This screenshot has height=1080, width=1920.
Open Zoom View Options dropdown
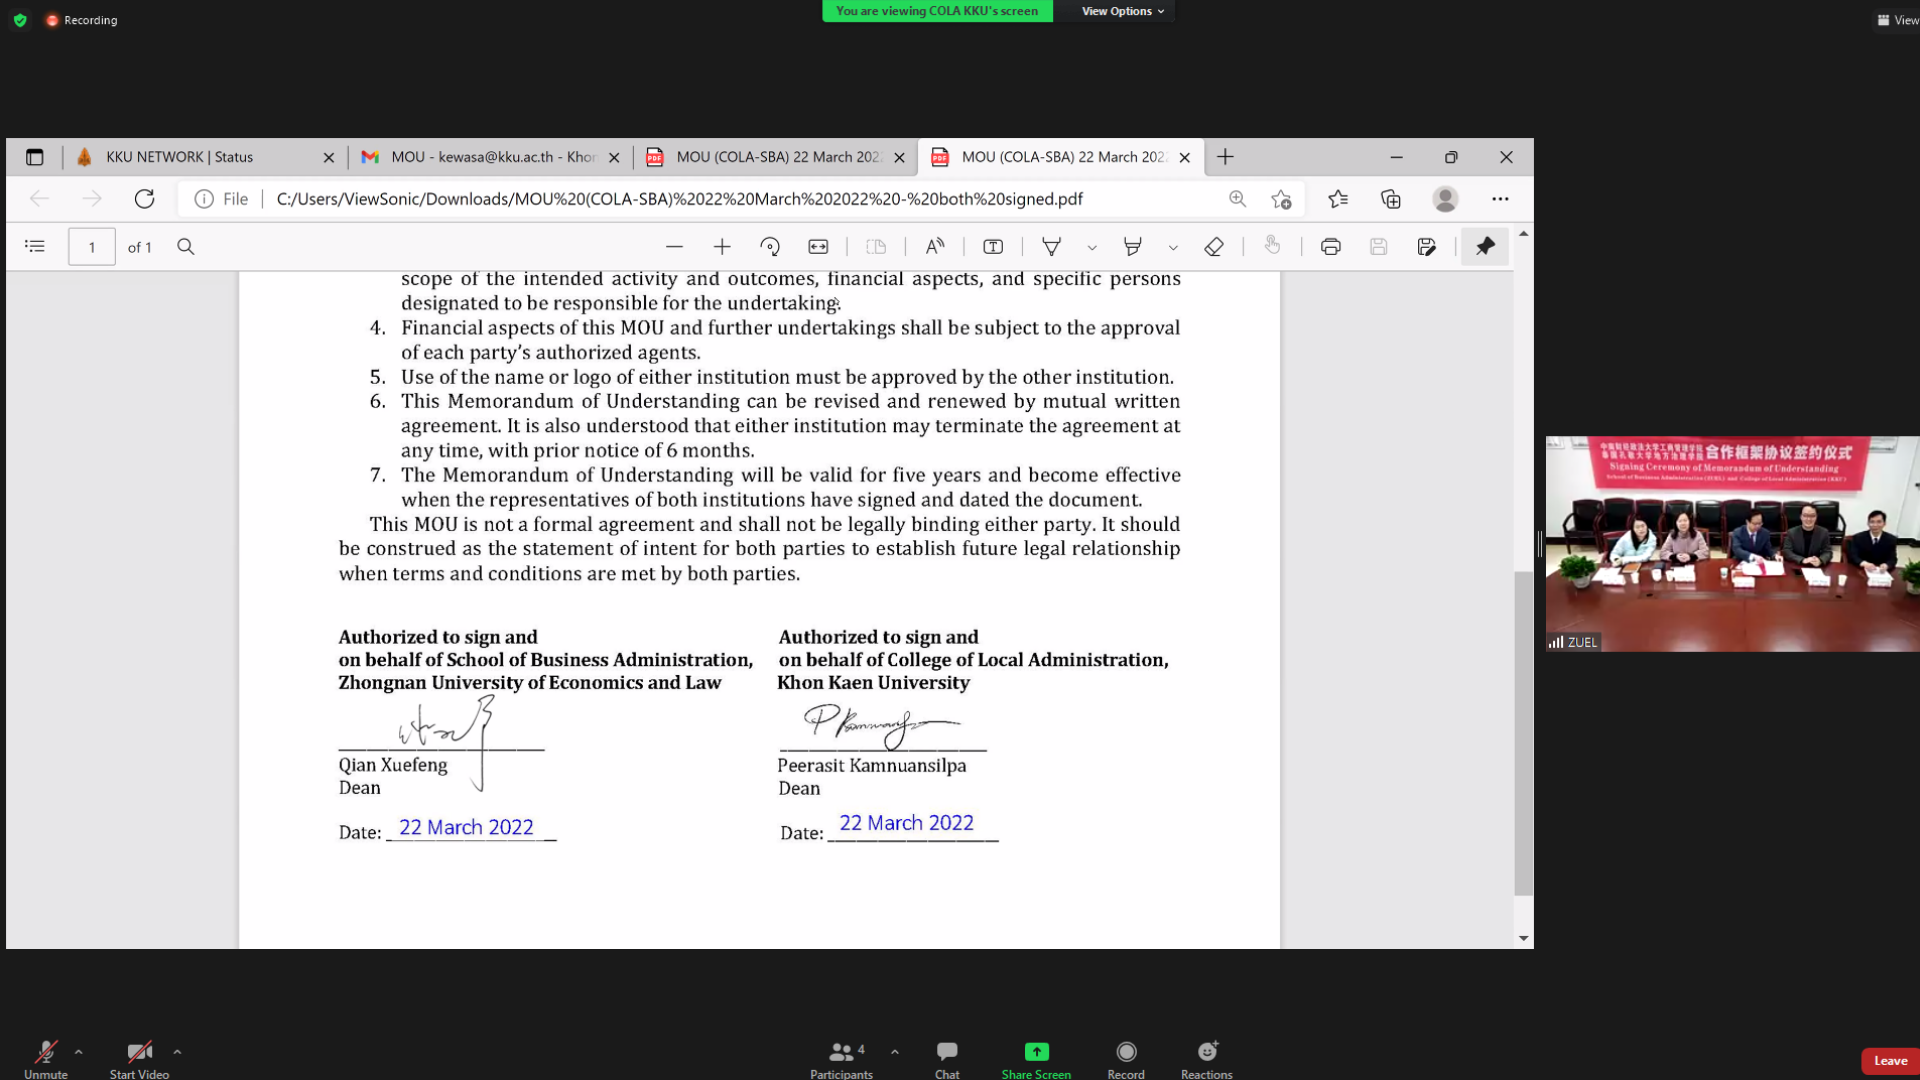coord(1123,11)
